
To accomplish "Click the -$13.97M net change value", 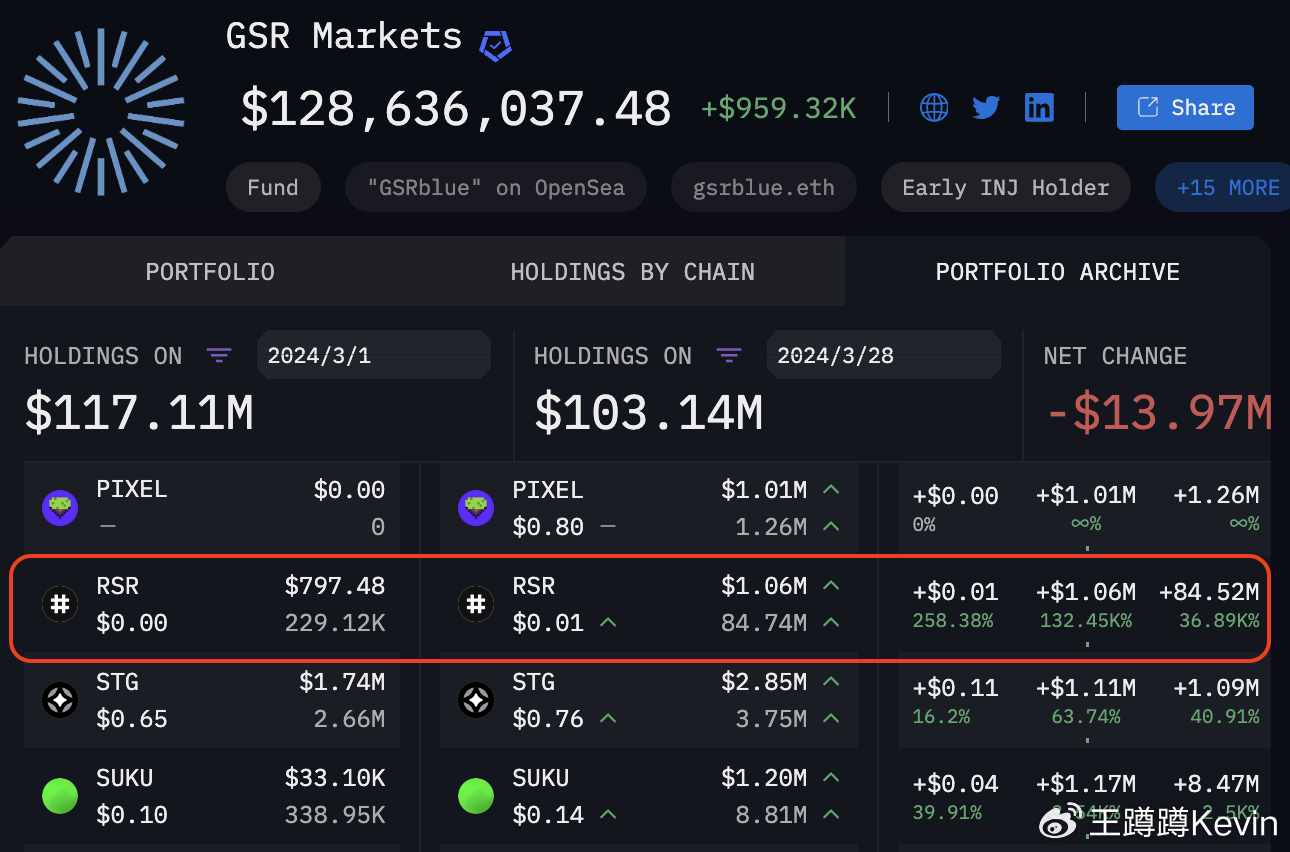I will tap(1159, 413).
